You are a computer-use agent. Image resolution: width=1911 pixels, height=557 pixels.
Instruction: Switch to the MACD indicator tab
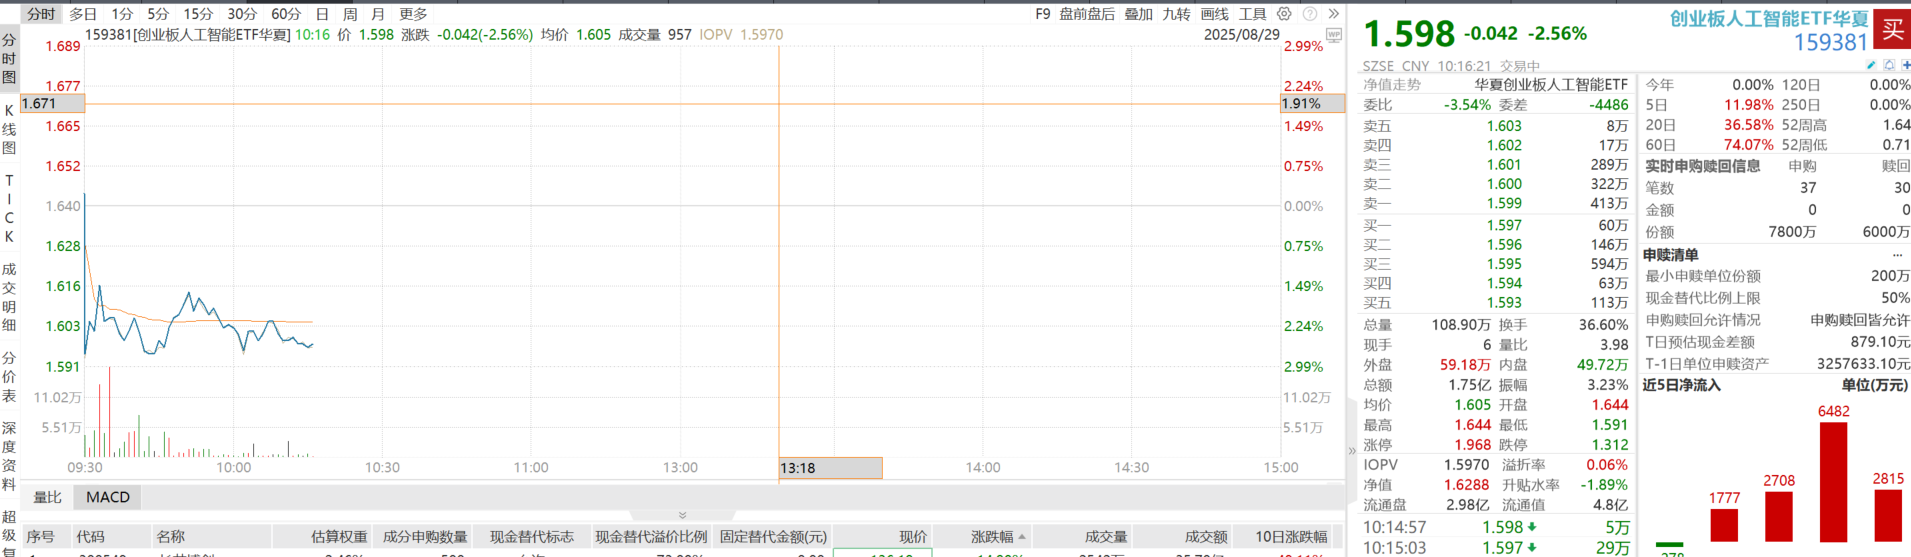tap(108, 497)
